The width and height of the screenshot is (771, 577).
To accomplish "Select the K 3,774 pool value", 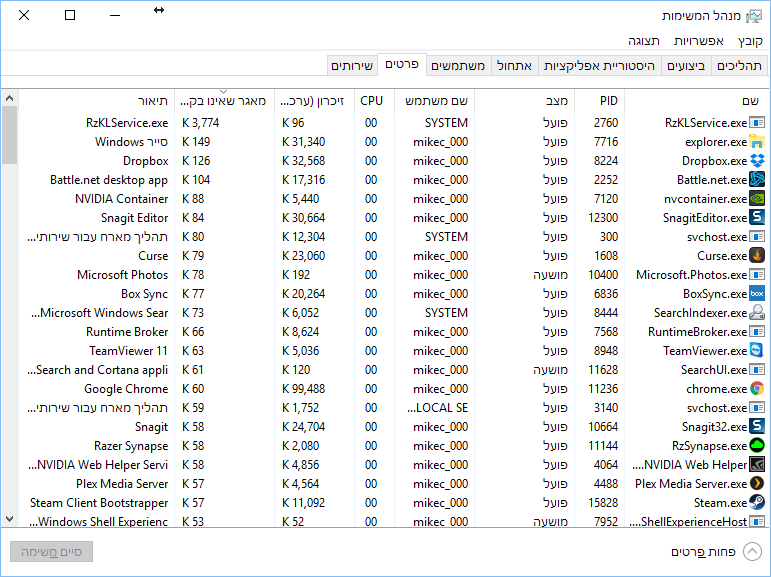I will tap(201, 122).
